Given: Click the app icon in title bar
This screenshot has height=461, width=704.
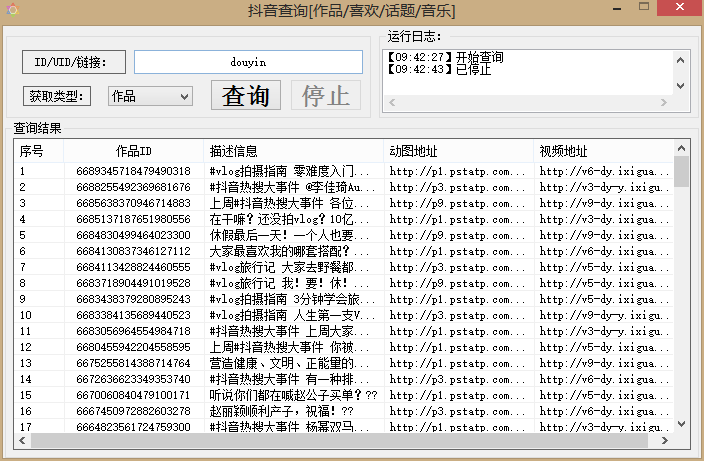Looking at the screenshot, I should pyautogui.click(x=13, y=9).
